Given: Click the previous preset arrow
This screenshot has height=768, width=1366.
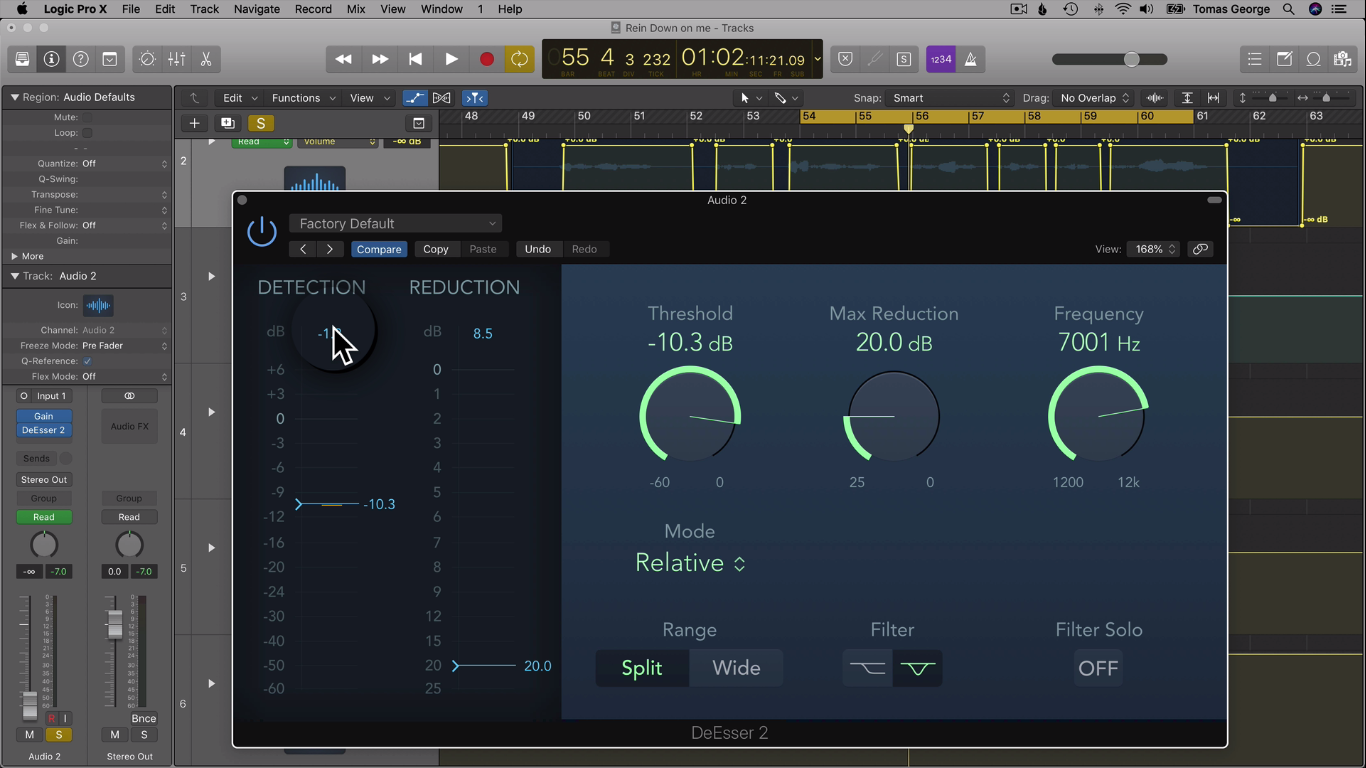Looking at the screenshot, I should click(x=303, y=249).
